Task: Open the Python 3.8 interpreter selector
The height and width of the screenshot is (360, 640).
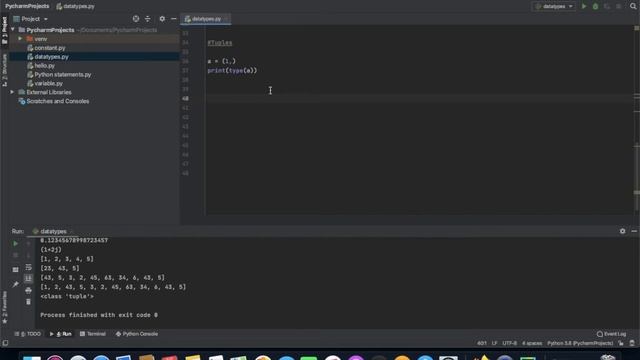Action: [580, 343]
